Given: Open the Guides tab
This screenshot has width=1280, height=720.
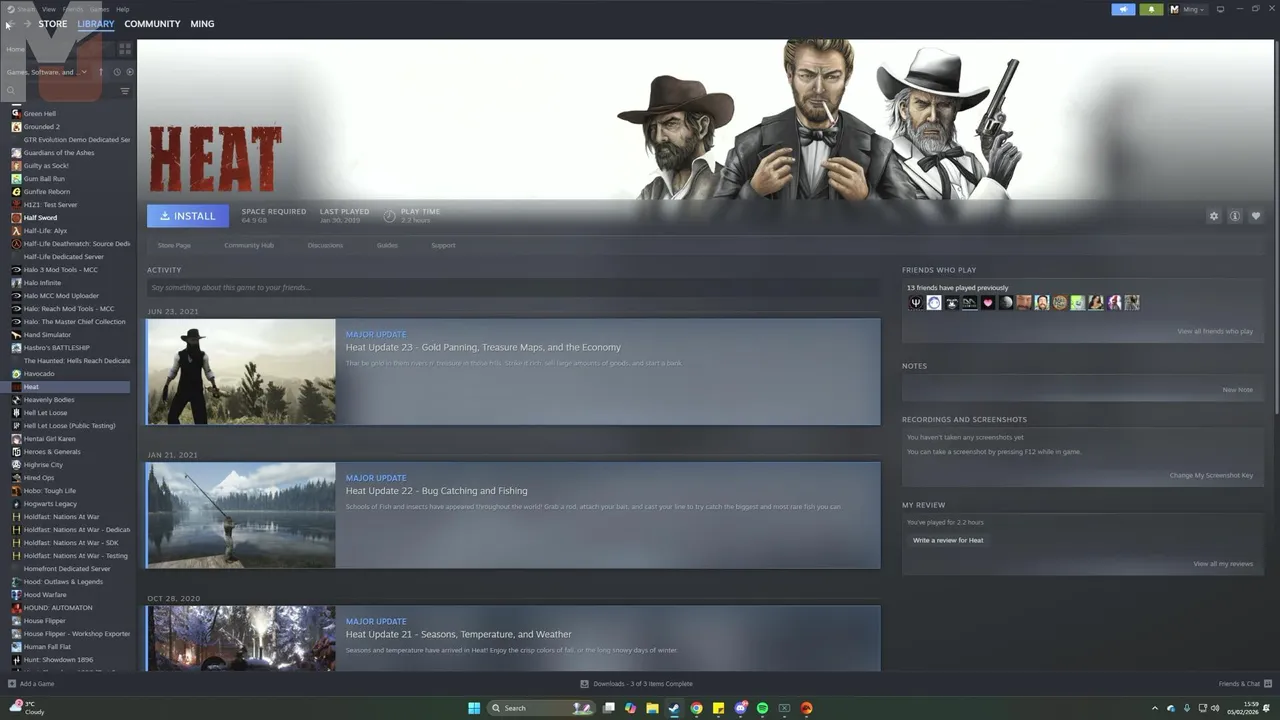Looking at the screenshot, I should [387, 245].
